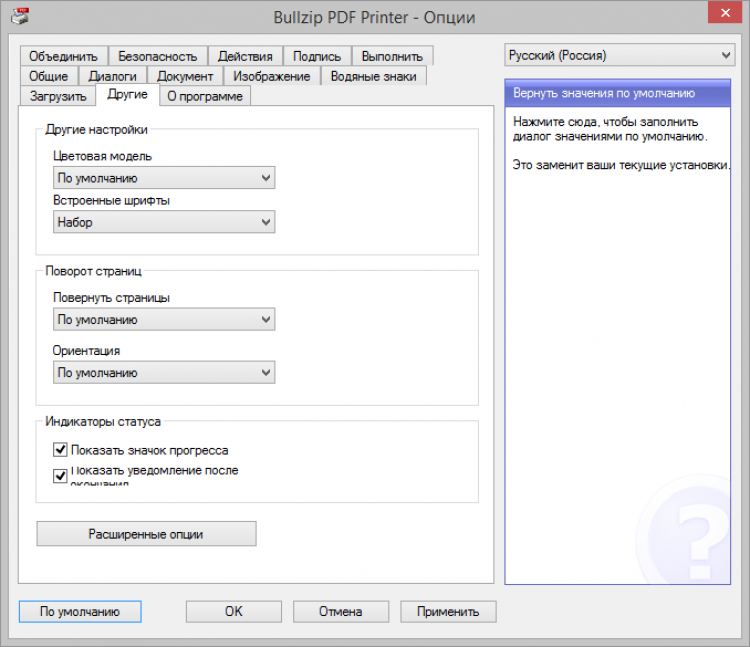Toggle "Показать уведомление после окончания" checkbox
750x647 pixels.
coord(60,476)
